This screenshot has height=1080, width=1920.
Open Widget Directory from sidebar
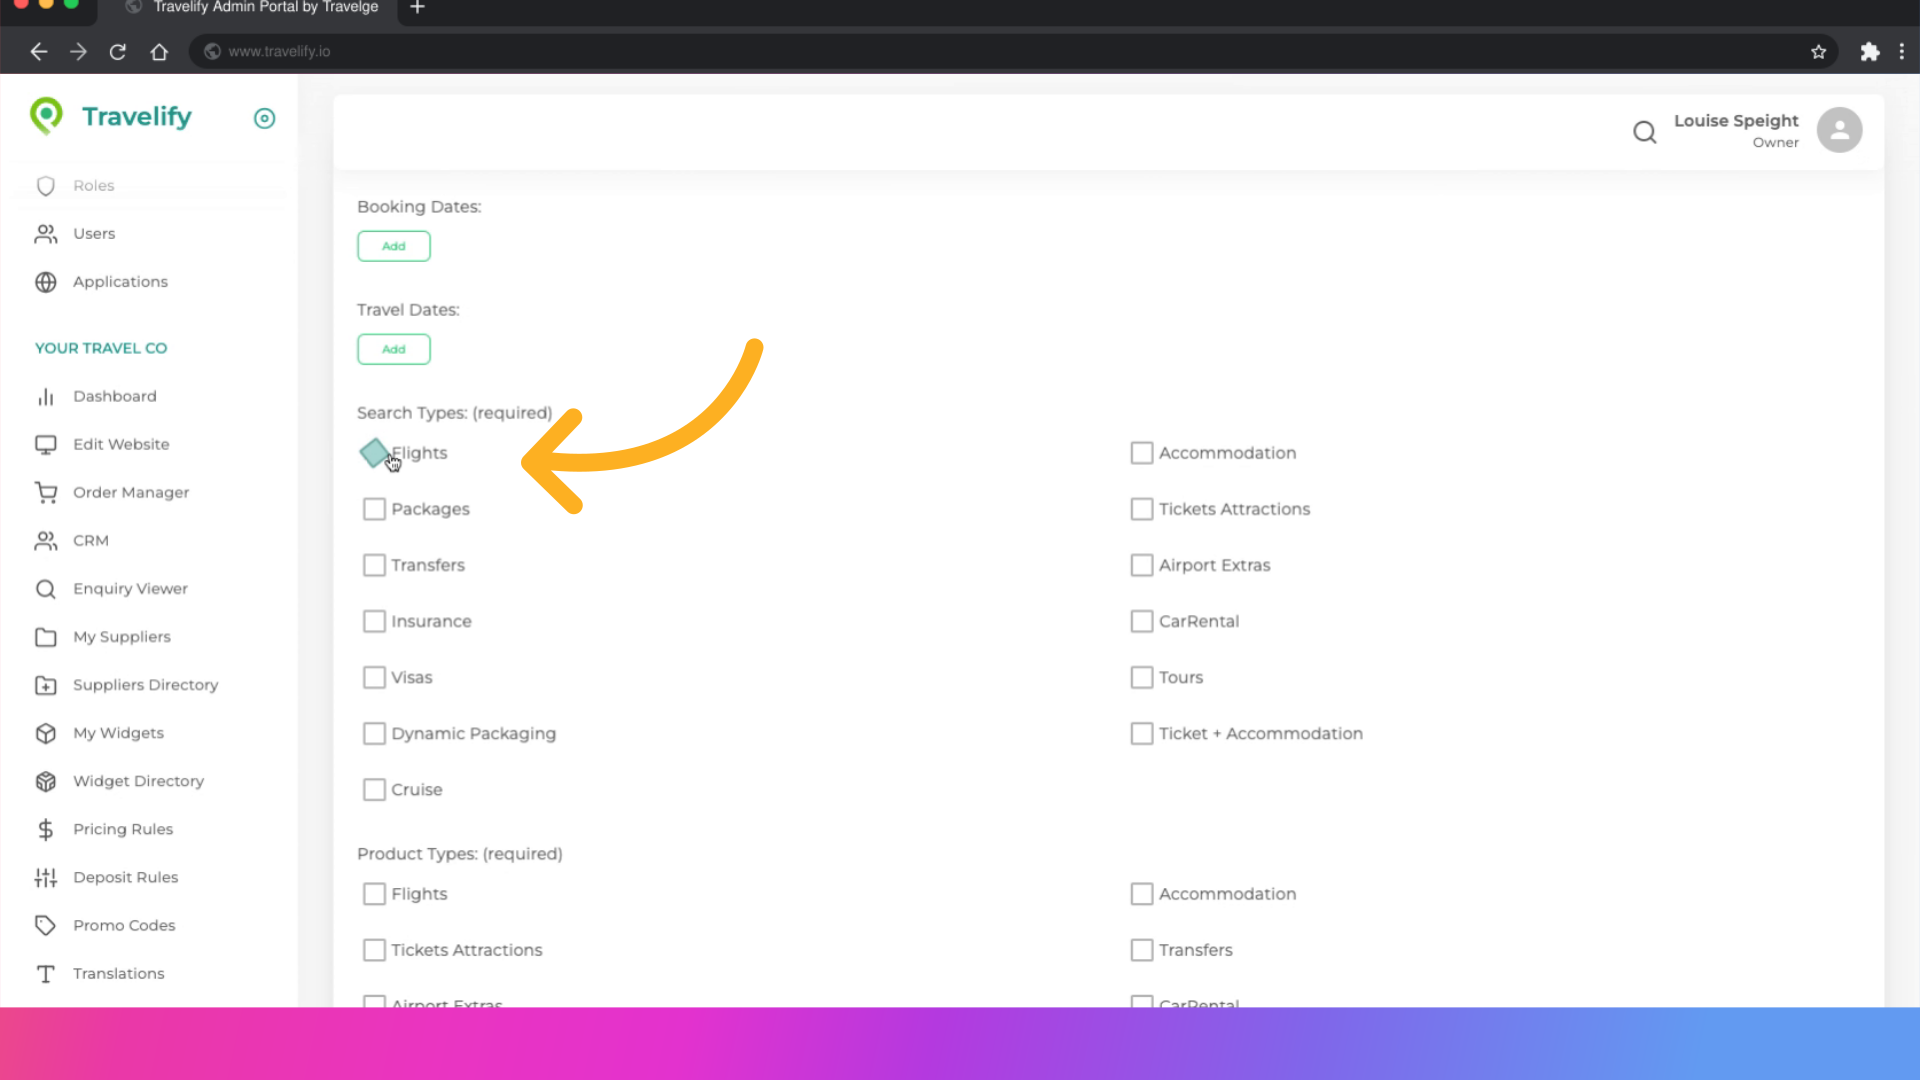click(138, 781)
